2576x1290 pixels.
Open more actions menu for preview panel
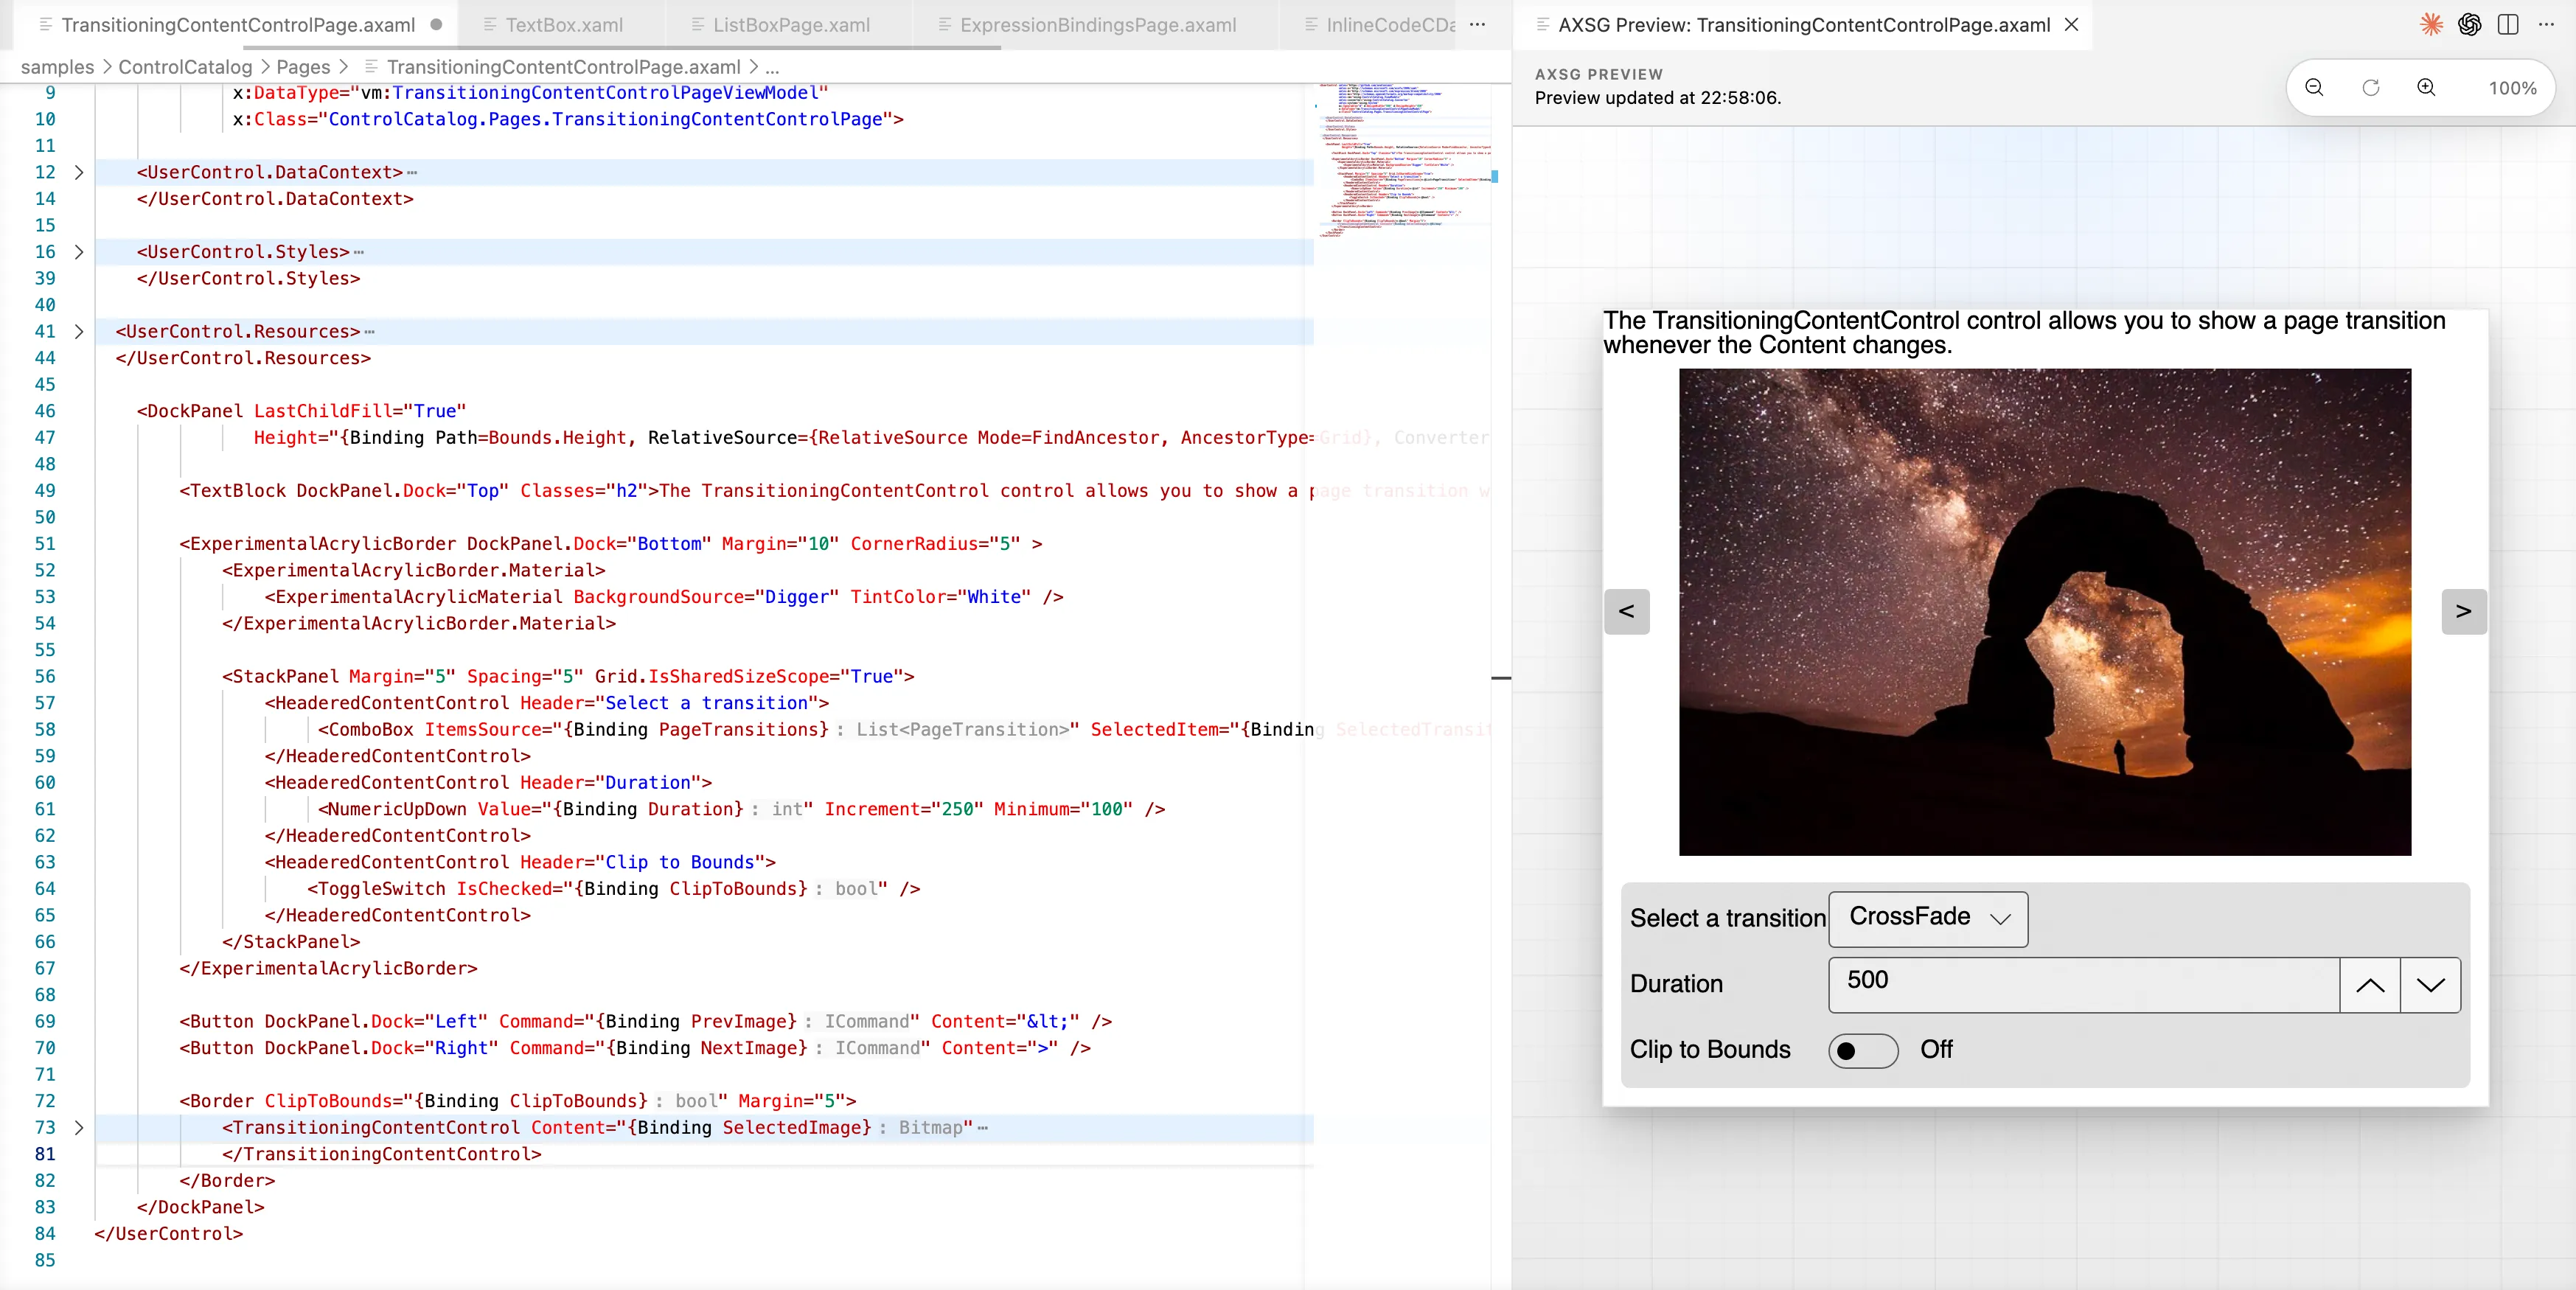point(2546,25)
